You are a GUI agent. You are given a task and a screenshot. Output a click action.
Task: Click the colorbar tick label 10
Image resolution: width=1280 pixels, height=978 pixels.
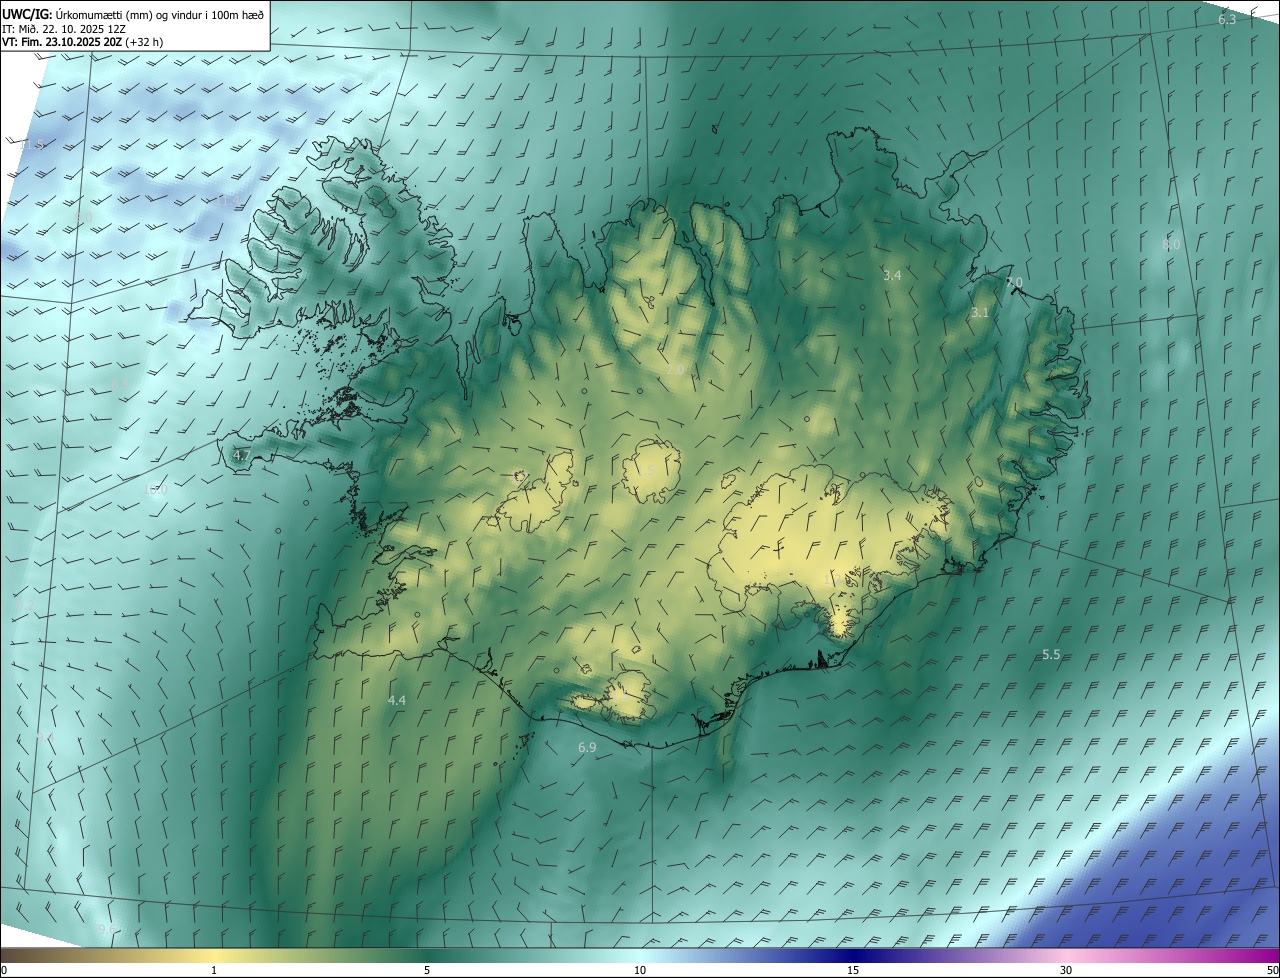[640, 970]
